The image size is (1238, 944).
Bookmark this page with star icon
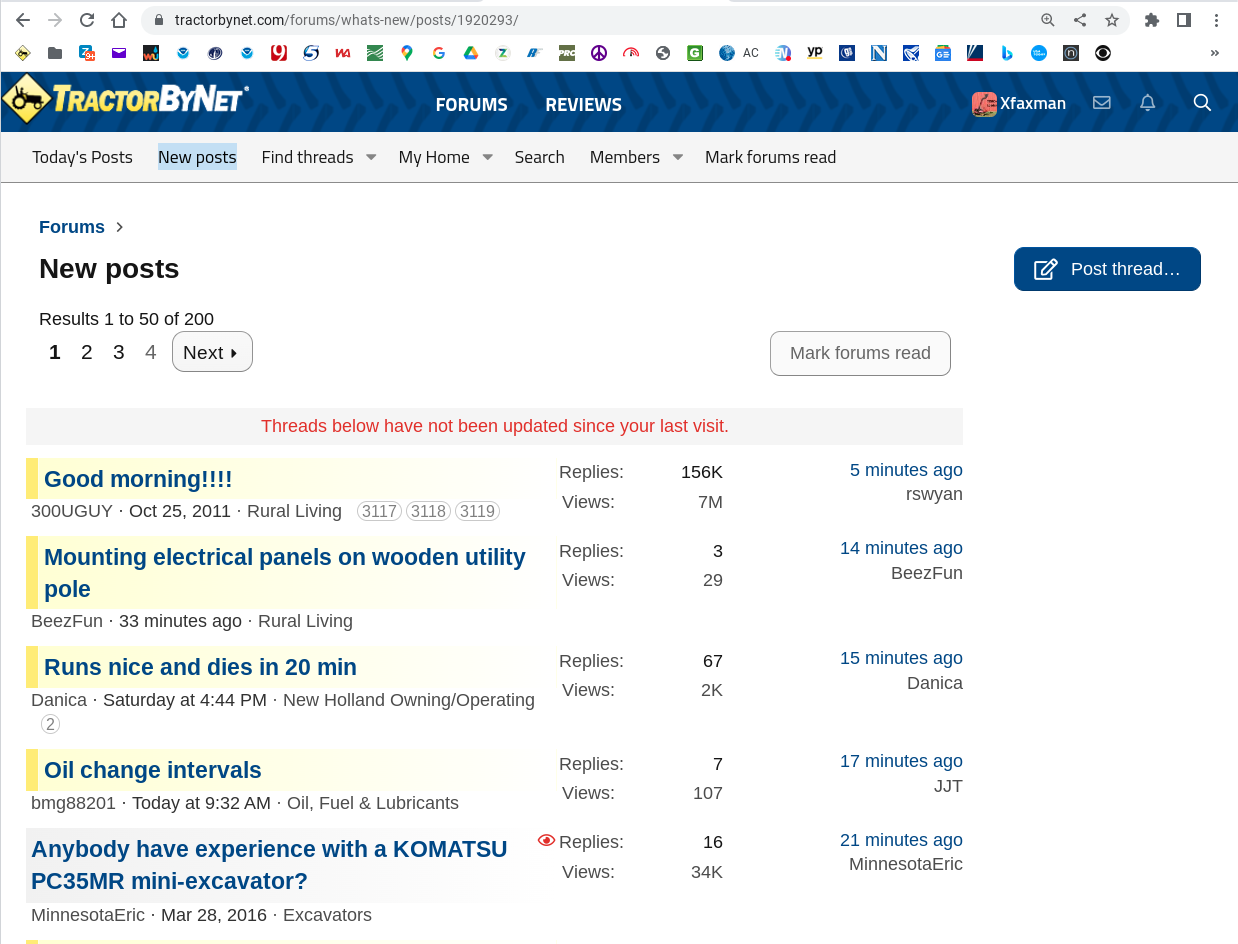(x=1111, y=20)
